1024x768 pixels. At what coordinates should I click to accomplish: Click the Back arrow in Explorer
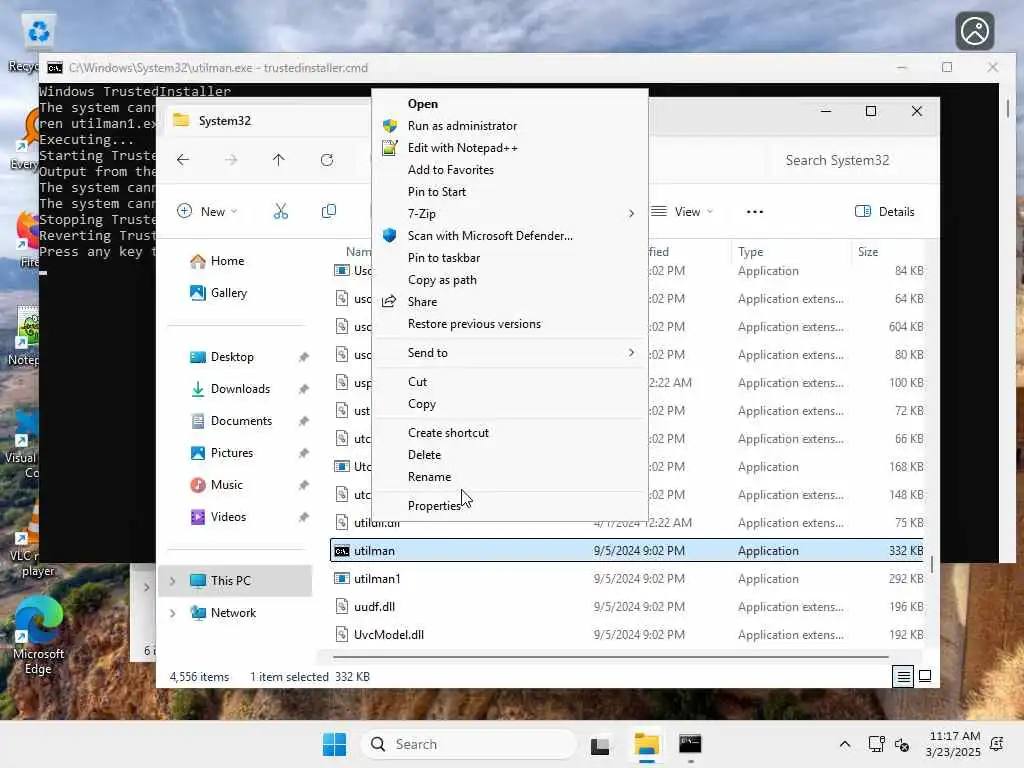[183, 160]
